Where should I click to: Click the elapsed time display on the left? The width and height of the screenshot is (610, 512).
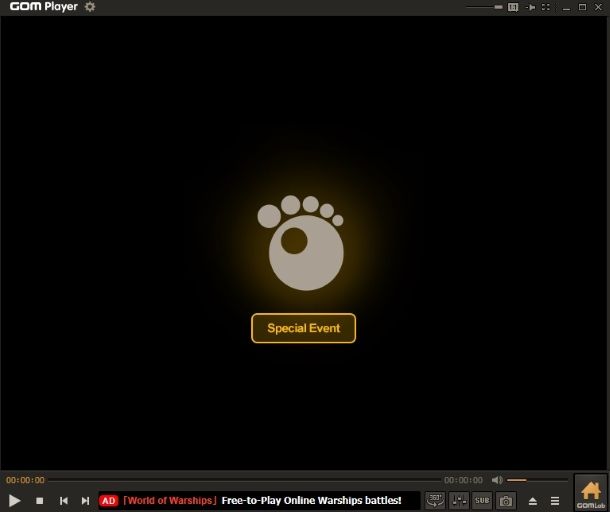(25, 480)
